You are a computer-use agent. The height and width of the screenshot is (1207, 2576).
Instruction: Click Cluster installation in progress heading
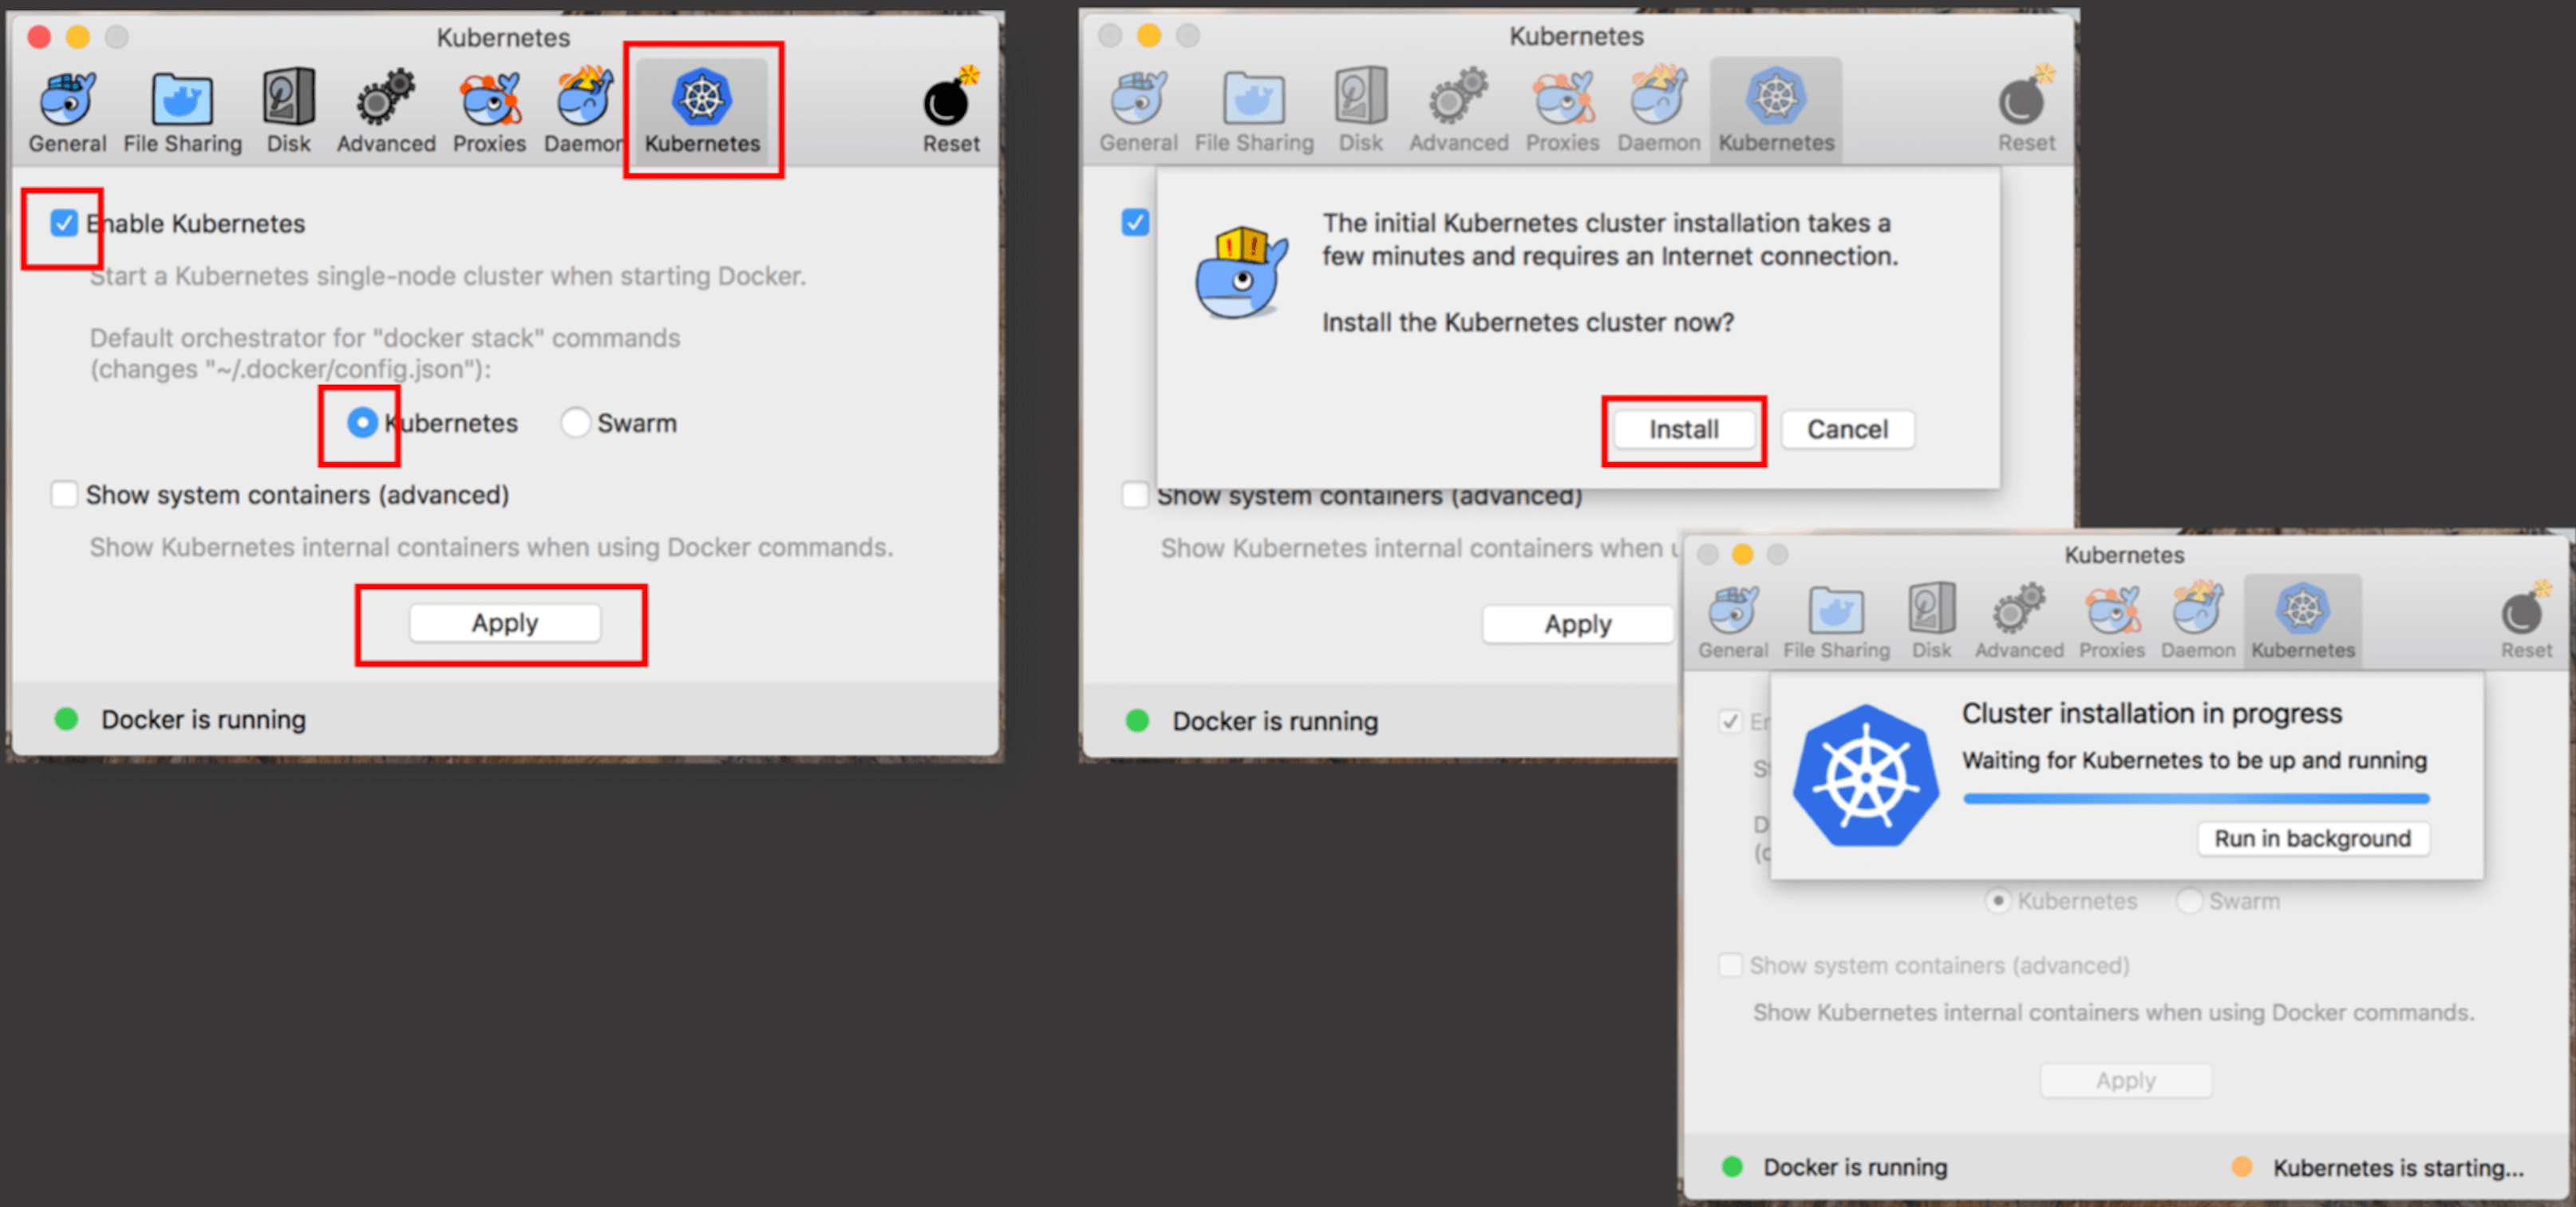pyautogui.click(x=2152, y=713)
